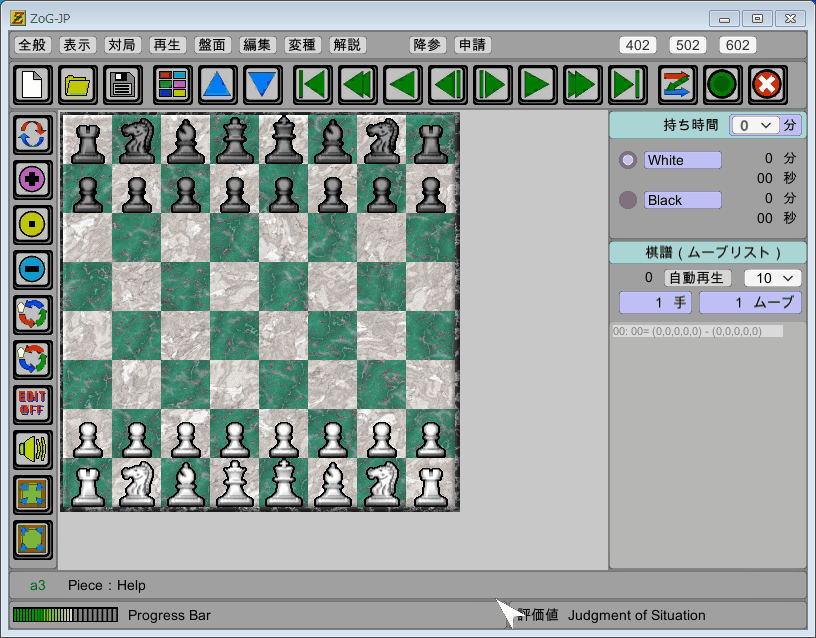The height and width of the screenshot is (638, 816).
Task: Open the colored grid board icon
Action: pos(172,84)
